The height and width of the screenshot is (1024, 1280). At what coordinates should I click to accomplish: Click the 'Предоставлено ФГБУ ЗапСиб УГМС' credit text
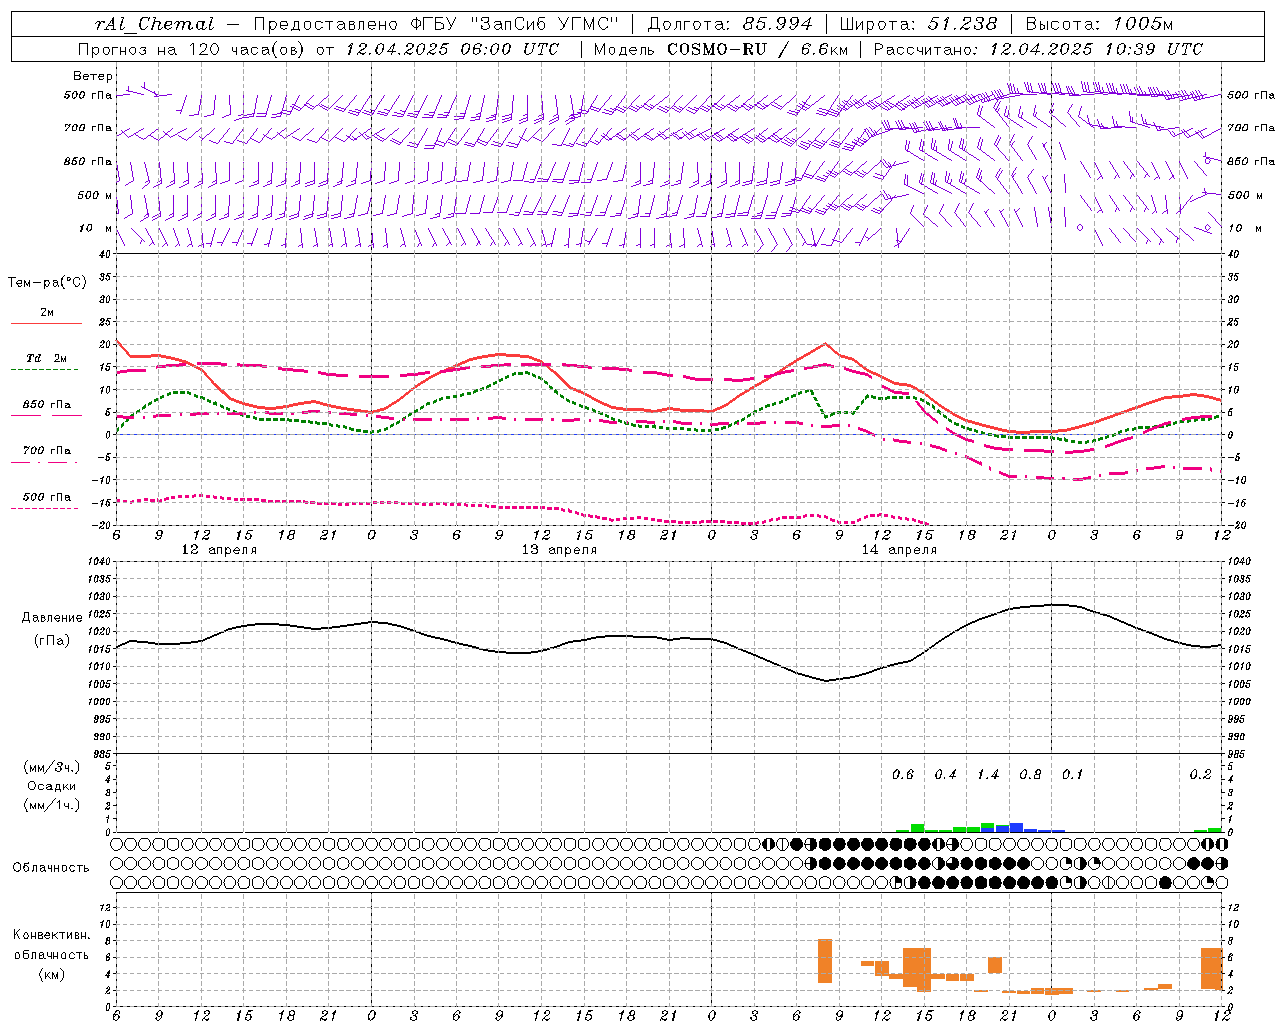point(437,24)
